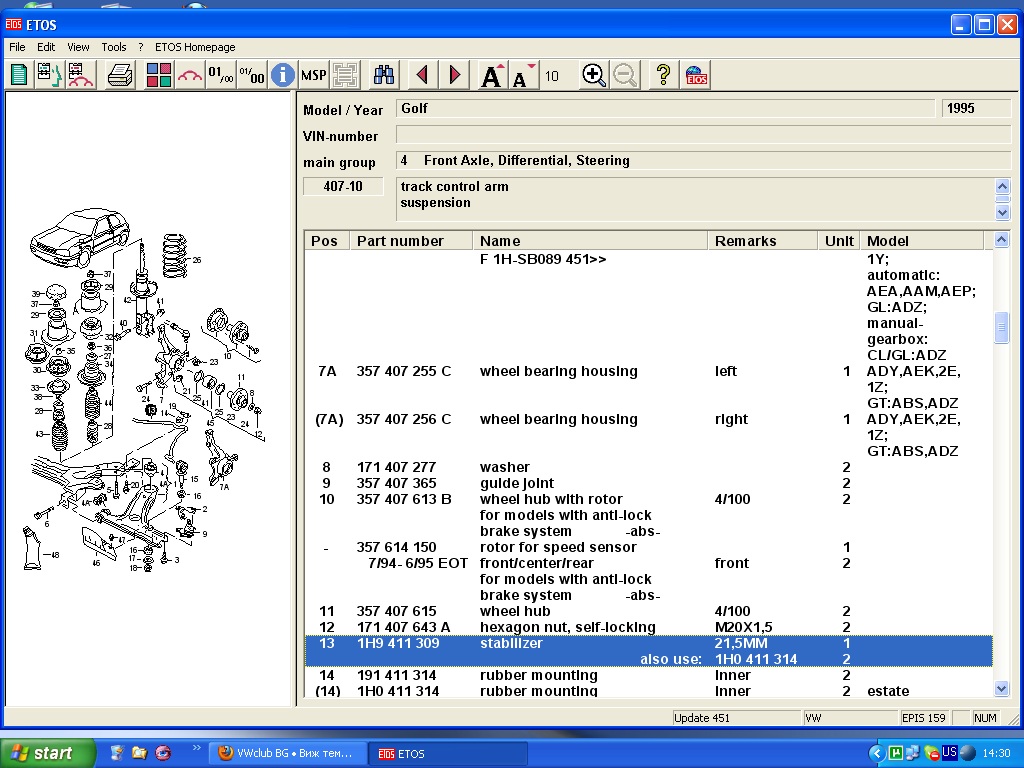Open the ETOS globe homepage icon

tap(697, 75)
